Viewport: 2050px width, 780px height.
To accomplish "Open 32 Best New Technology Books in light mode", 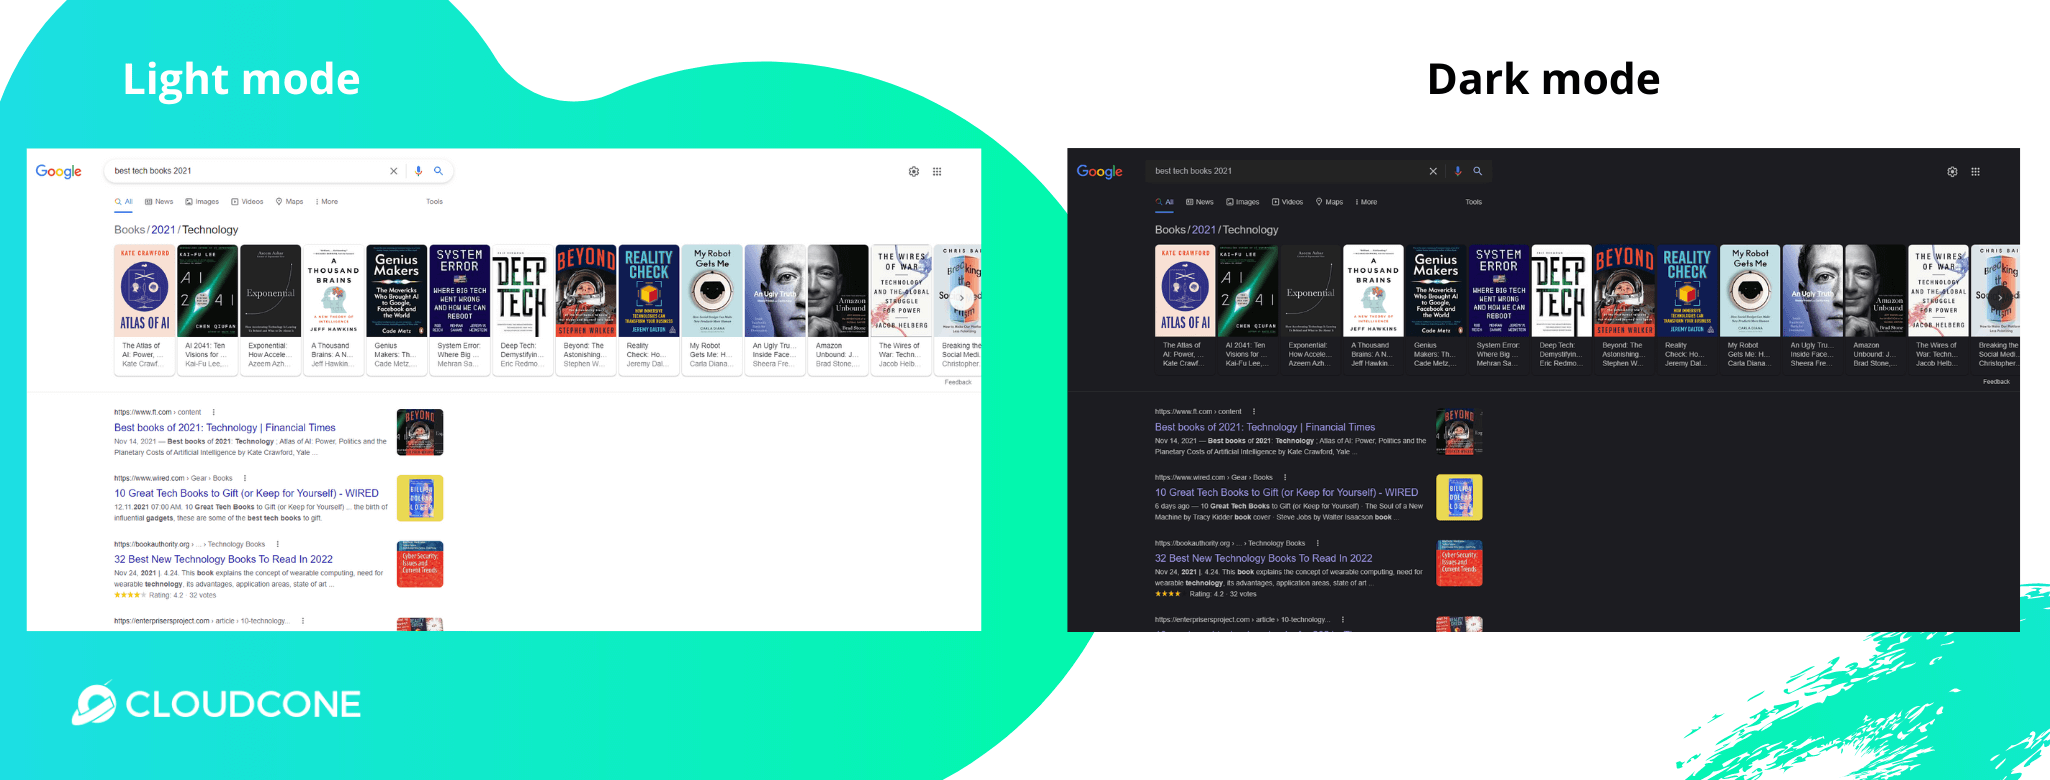I will 223,559.
